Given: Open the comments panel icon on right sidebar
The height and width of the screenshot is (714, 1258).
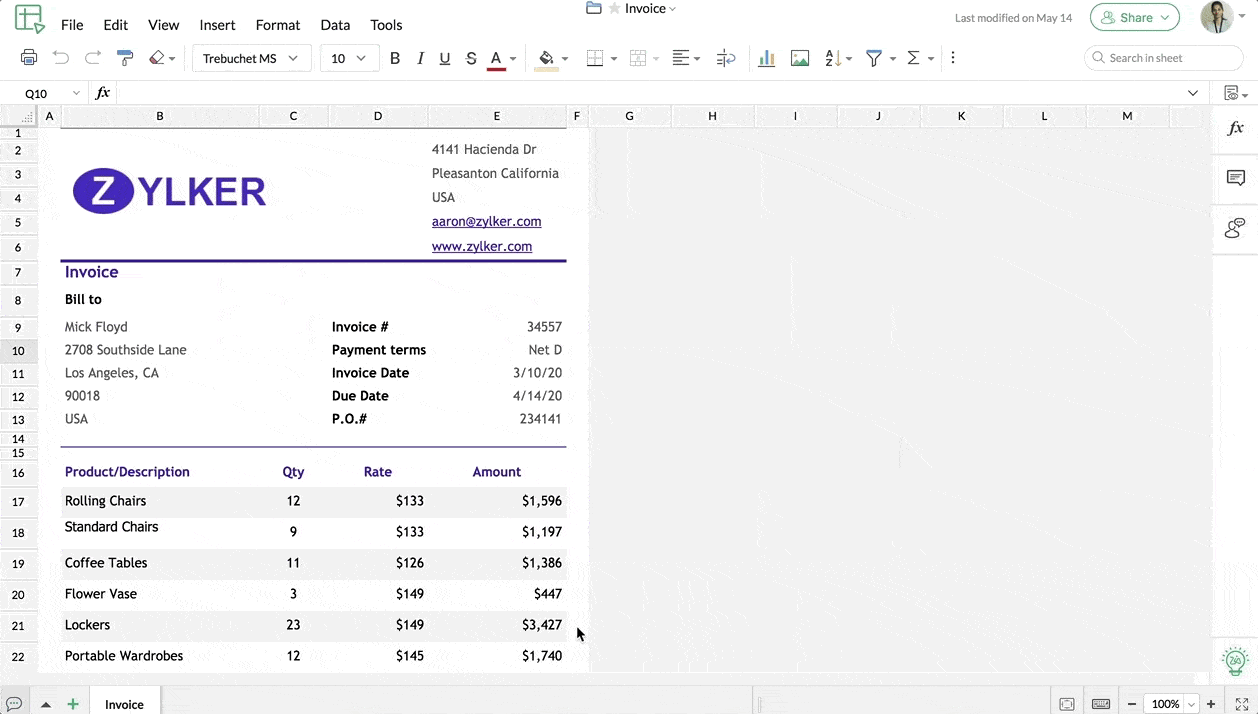Looking at the screenshot, I should pyautogui.click(x=1236, y=178).
